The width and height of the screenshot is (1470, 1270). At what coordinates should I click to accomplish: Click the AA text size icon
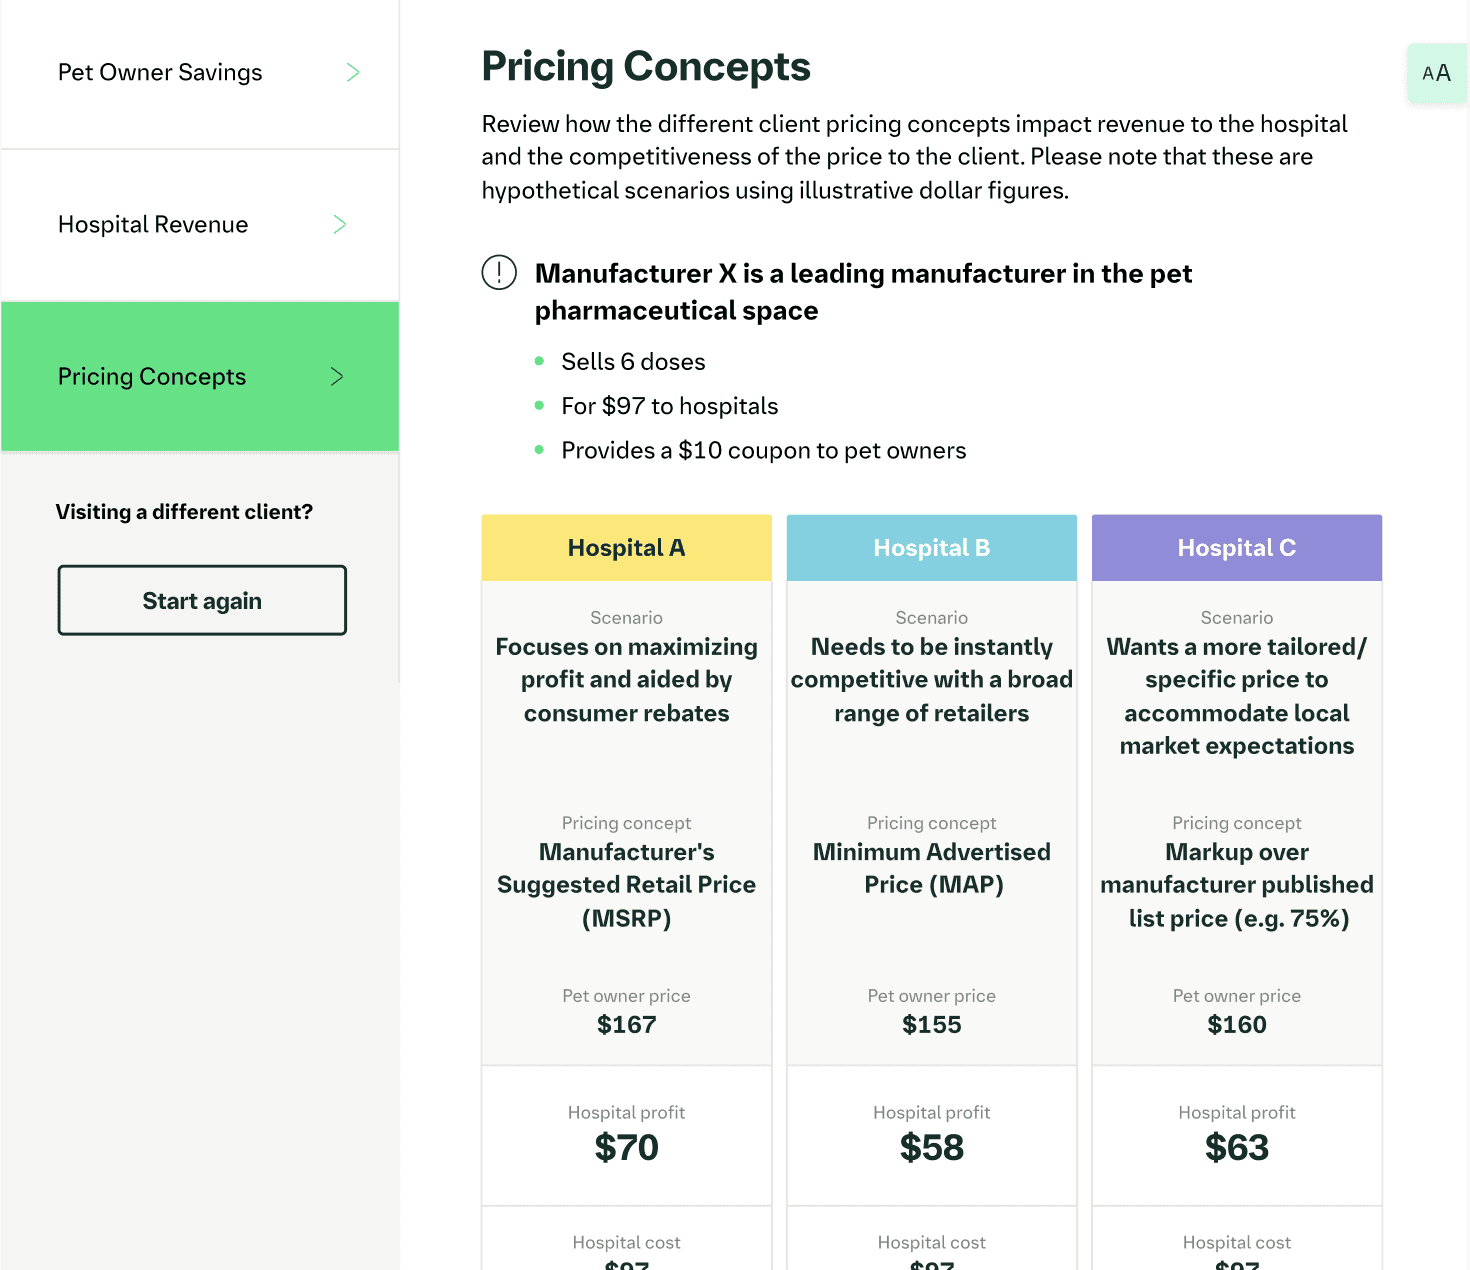[1436, 73]
